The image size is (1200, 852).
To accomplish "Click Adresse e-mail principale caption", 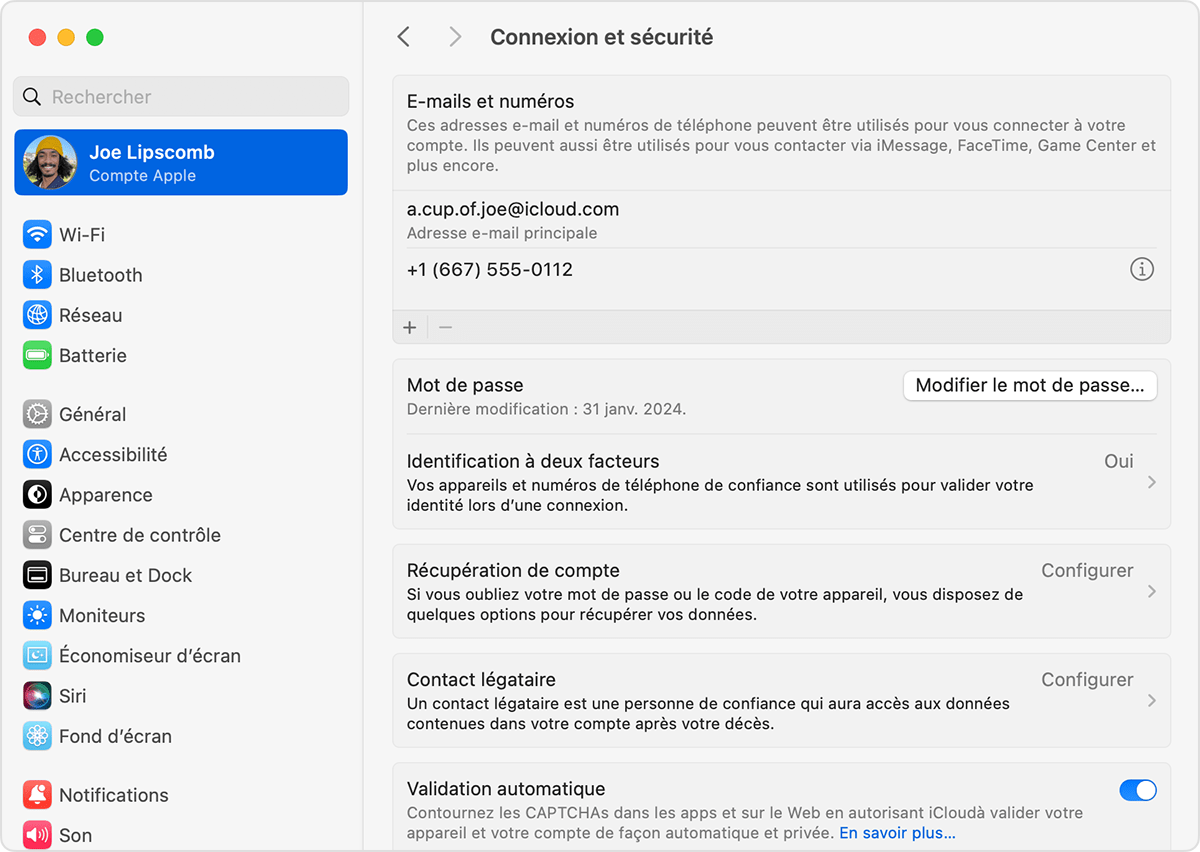I will (x=502, y=233).
